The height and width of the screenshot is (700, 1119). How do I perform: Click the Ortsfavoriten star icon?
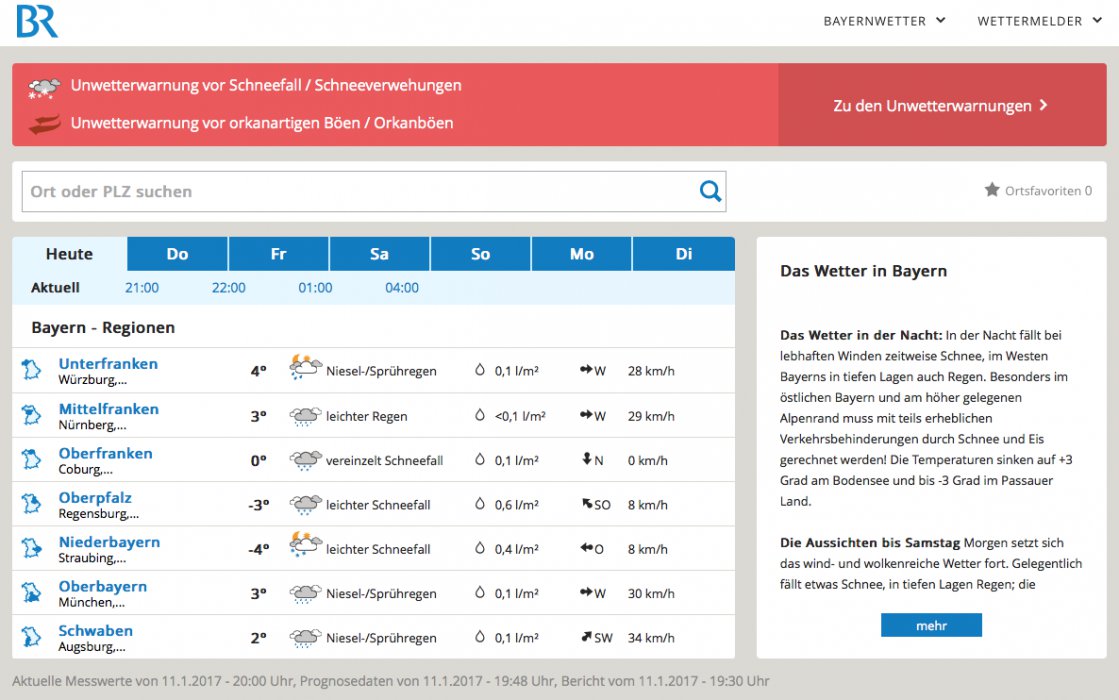click(991, 190)
